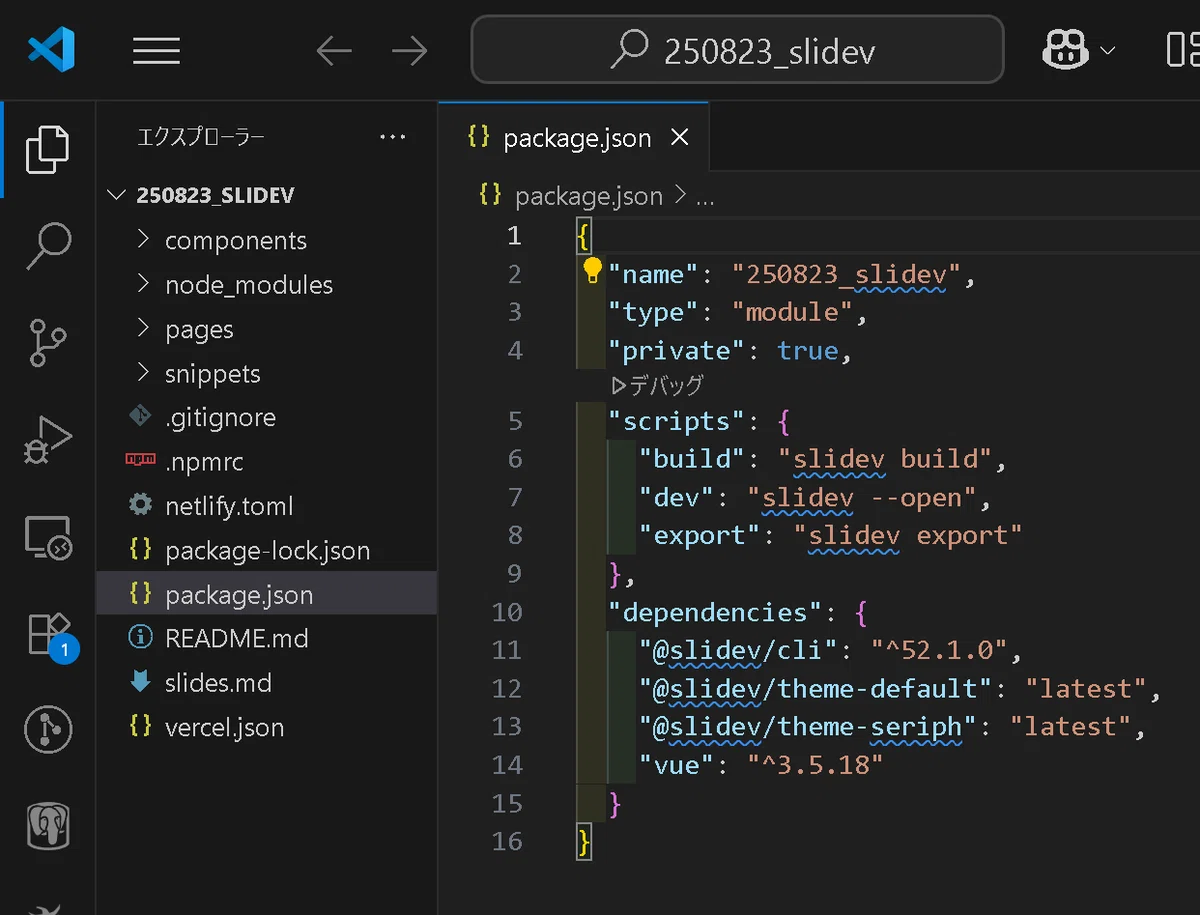The width and height of the screenshot is (1200, 915).
Task: Open the README.md file
Action: pyautogui.click(x=266, y=638)
